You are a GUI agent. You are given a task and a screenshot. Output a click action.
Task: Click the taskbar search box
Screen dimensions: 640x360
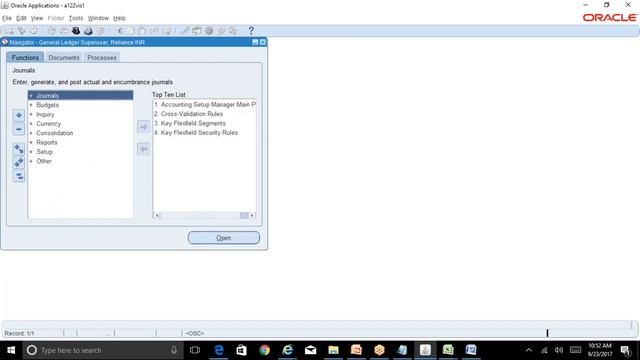click(x=102, y=350)
